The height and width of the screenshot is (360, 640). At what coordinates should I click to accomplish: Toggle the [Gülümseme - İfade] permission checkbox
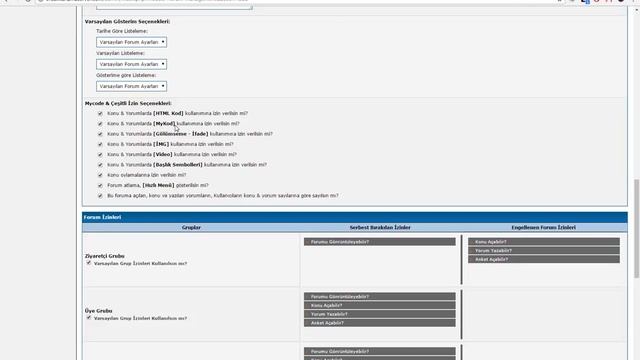coord(100,134)
